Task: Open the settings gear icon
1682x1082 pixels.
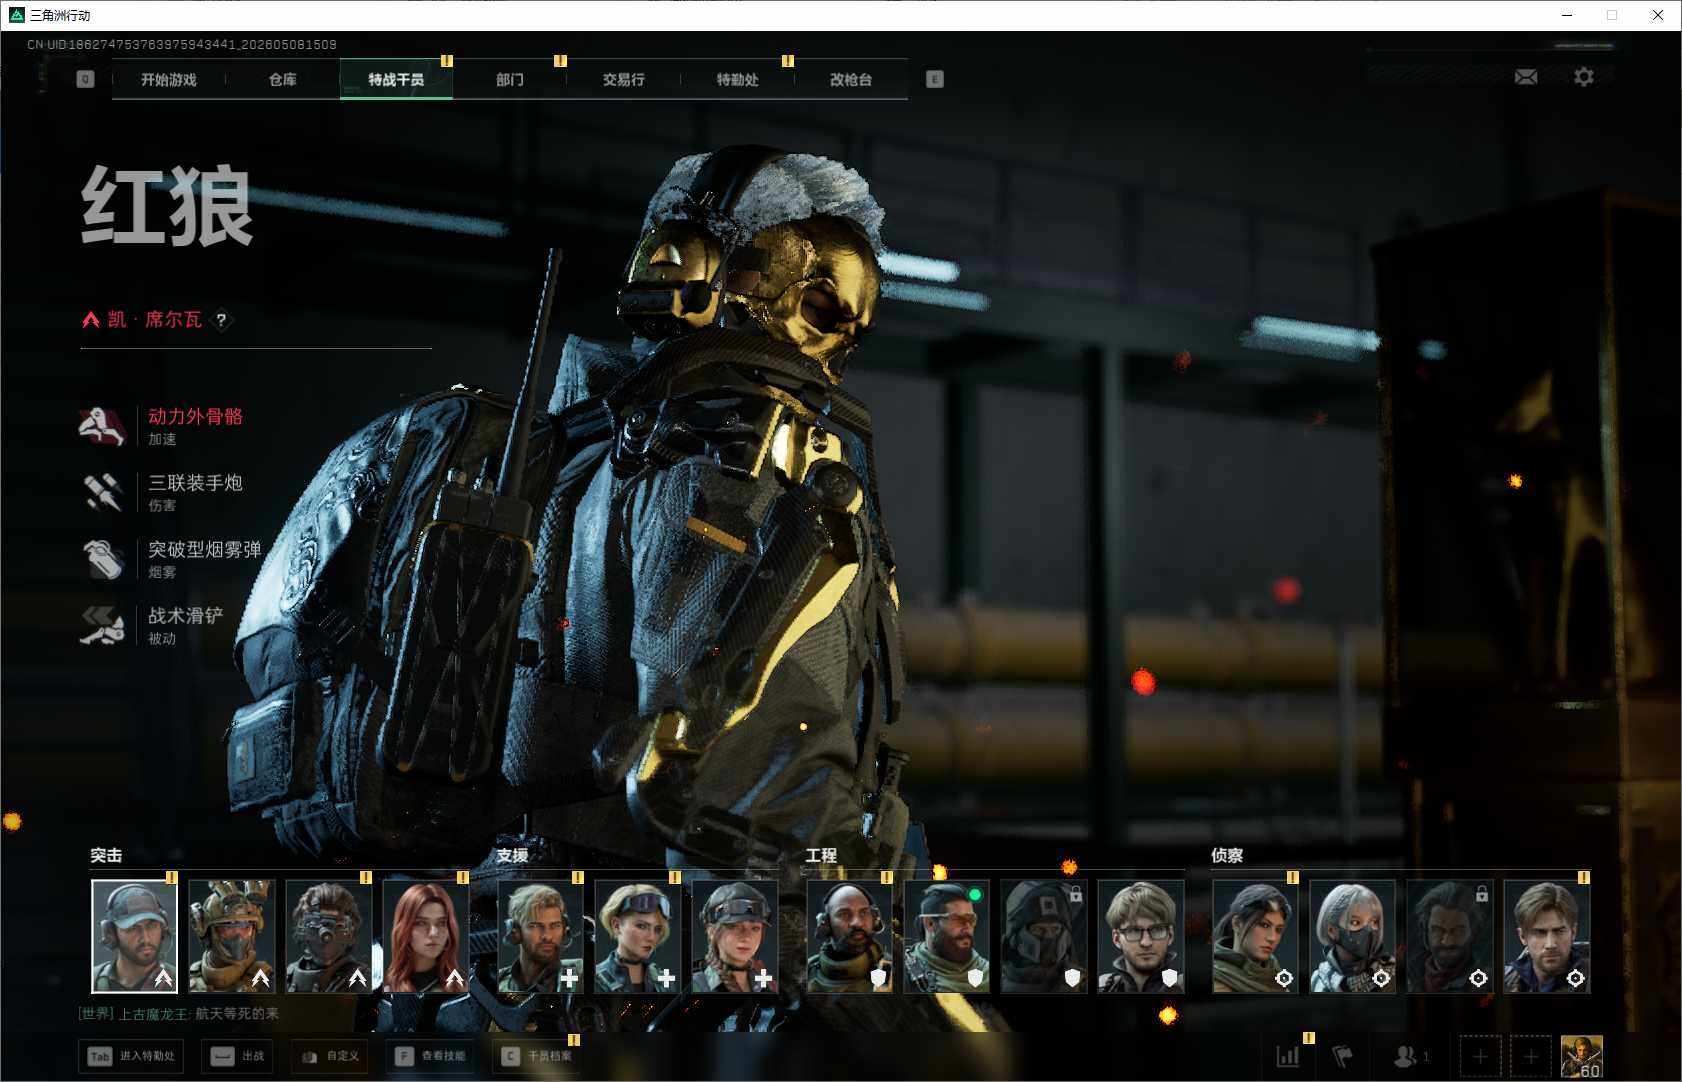Action: point(1584,77)
